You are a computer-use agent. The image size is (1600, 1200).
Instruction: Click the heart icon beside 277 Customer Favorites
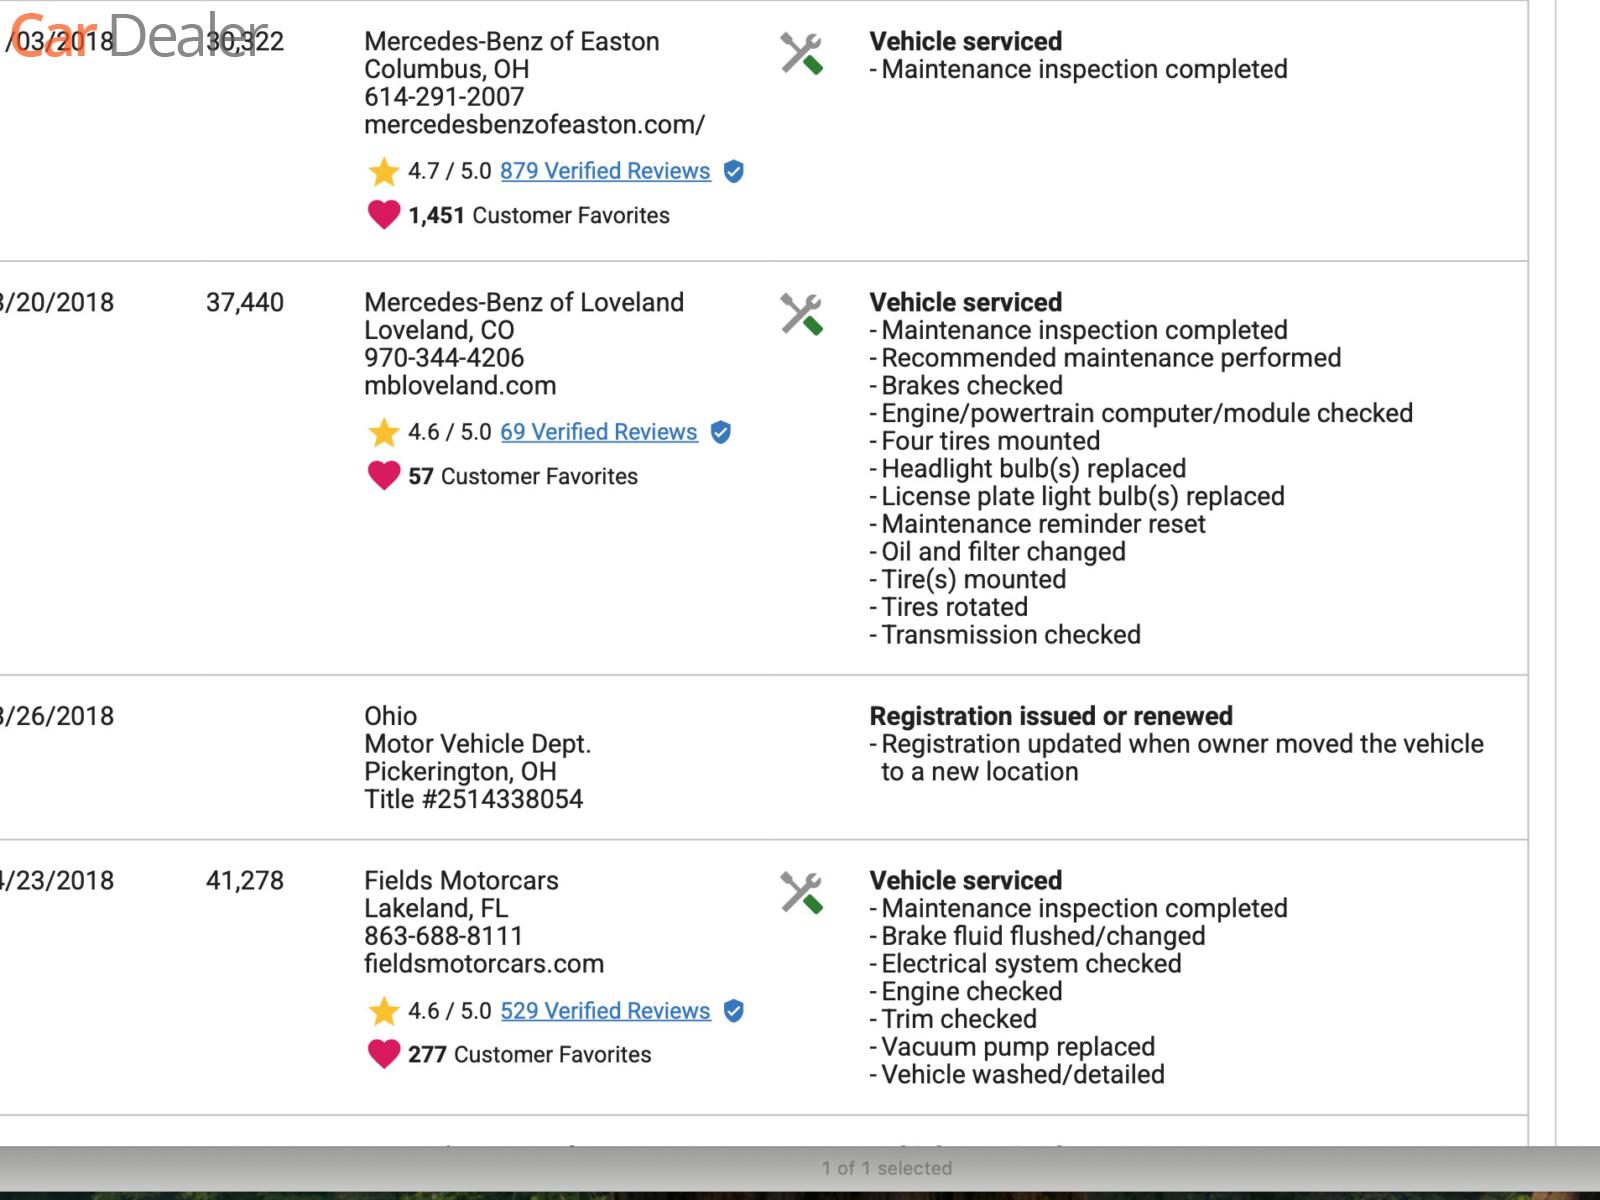383,1054
